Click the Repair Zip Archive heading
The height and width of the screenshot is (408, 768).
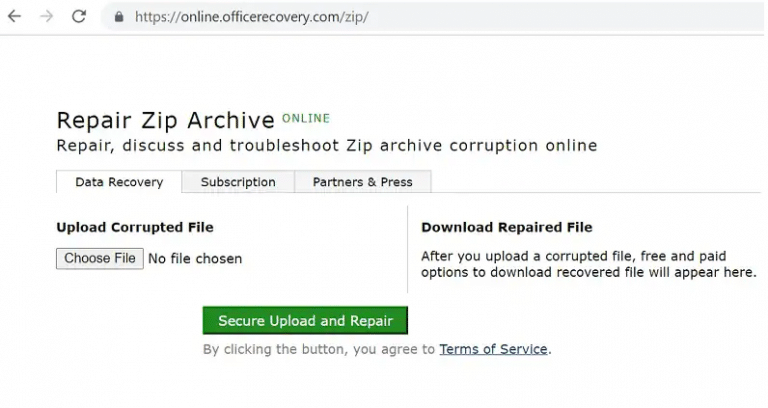[x=165, y=121]
